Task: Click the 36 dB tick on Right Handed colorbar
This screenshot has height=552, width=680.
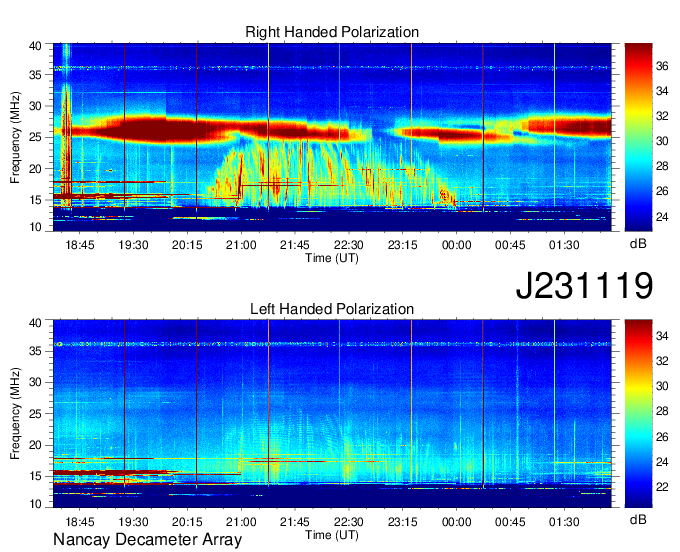Action: coord(662,66)
